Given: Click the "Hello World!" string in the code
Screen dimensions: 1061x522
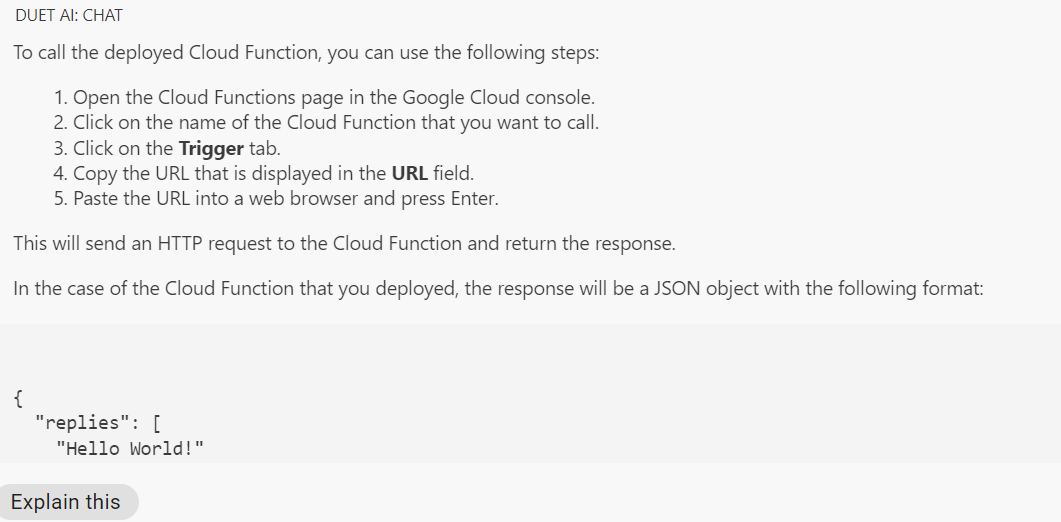Looking at the screenshot, I should [130, 448].
